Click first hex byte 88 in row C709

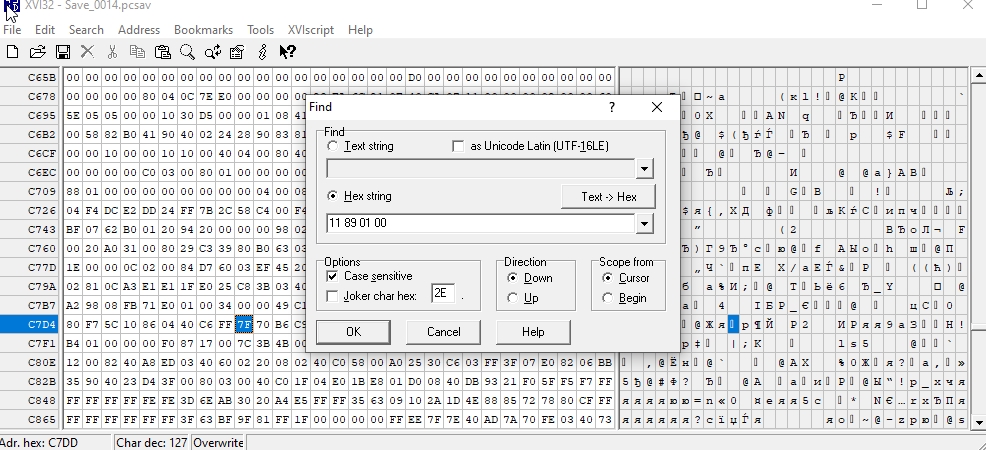[x=73, y=191]
